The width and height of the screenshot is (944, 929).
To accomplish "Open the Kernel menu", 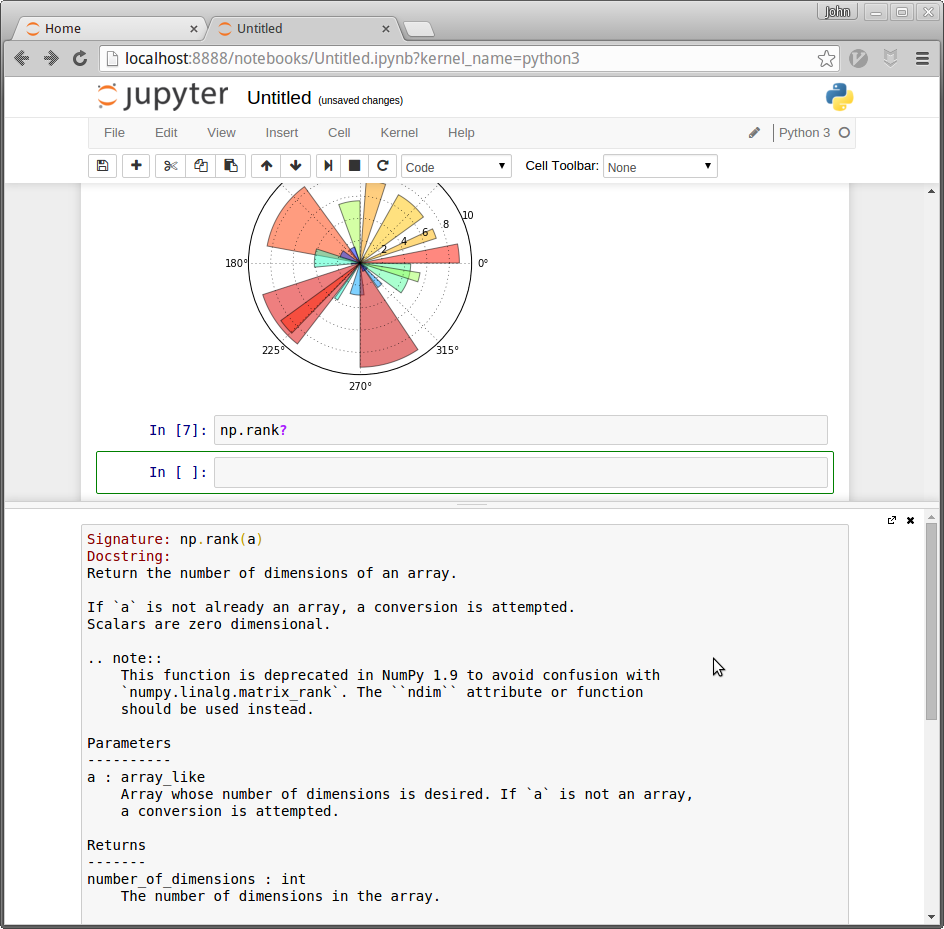I will coord(399,133).
